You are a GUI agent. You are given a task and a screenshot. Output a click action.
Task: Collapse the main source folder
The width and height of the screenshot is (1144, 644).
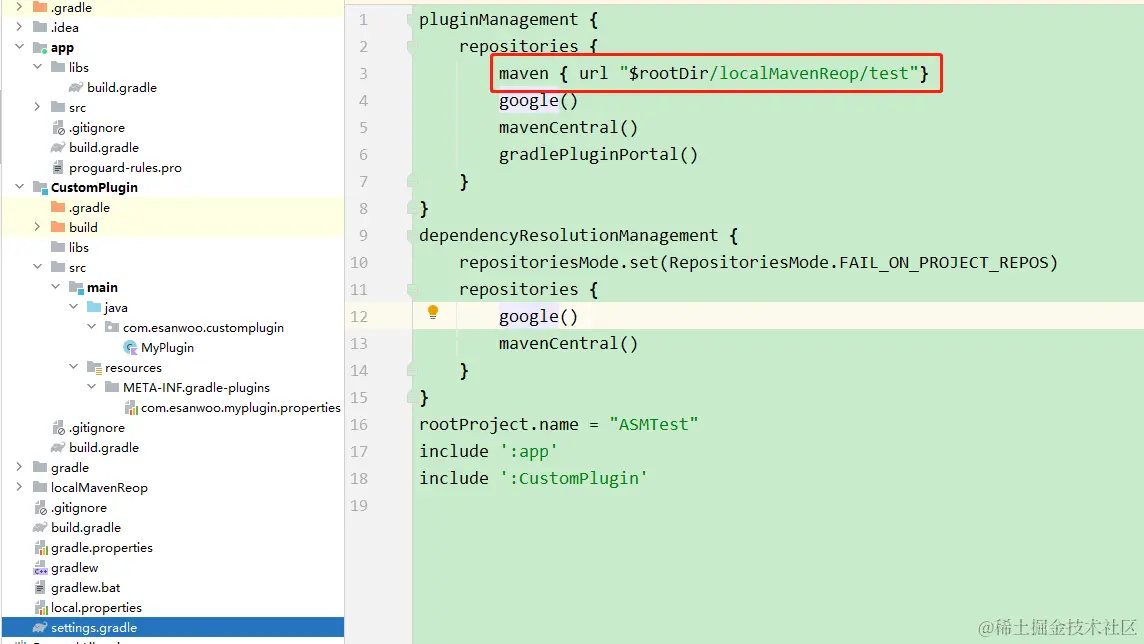click(x=55, y=287)
